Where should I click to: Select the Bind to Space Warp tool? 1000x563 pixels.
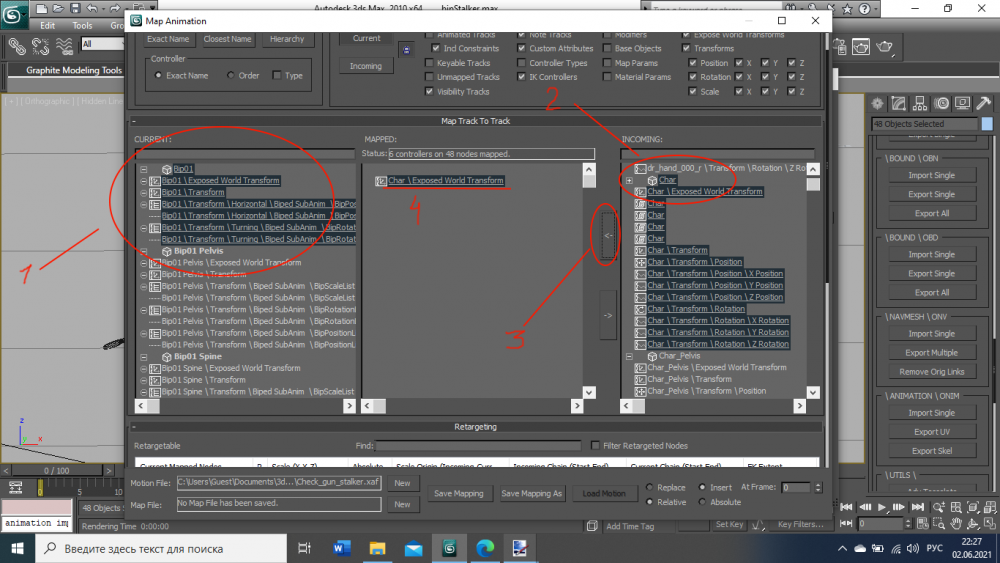(64, 46)
